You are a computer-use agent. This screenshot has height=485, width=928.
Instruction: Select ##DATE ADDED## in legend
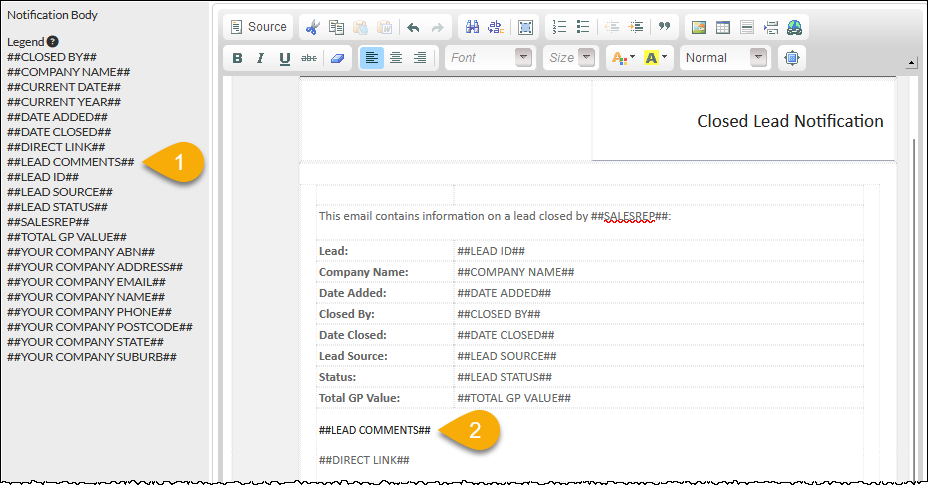57,117
